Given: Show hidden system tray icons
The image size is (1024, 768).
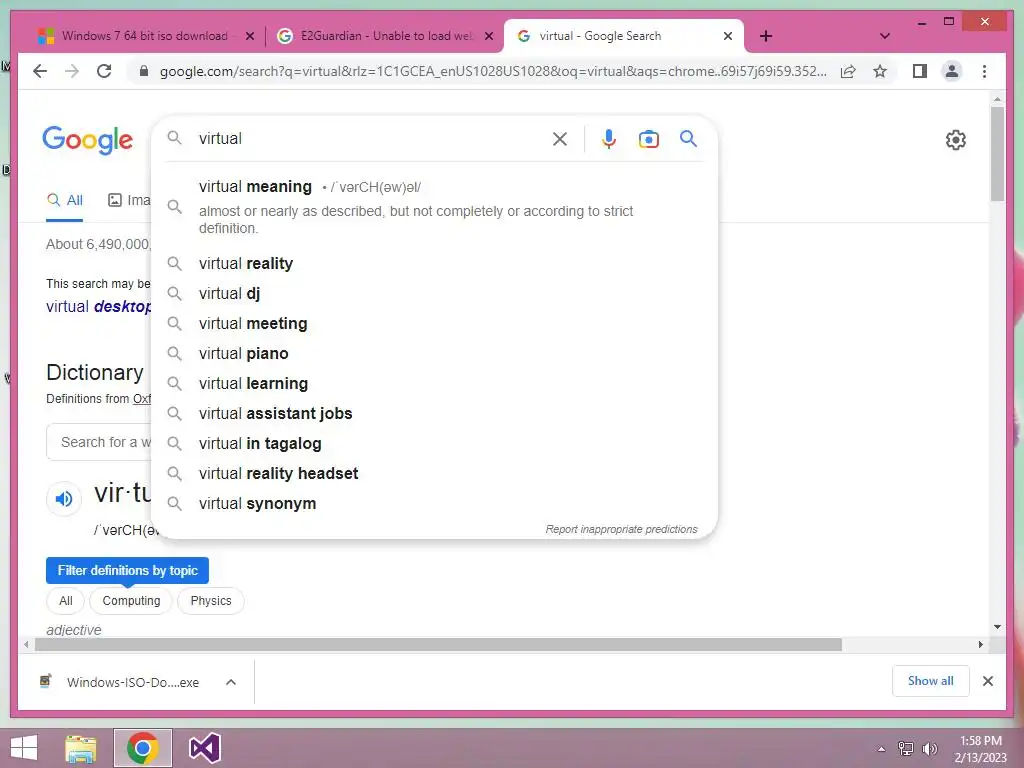Looking at the screenshot, I should 881,749.
